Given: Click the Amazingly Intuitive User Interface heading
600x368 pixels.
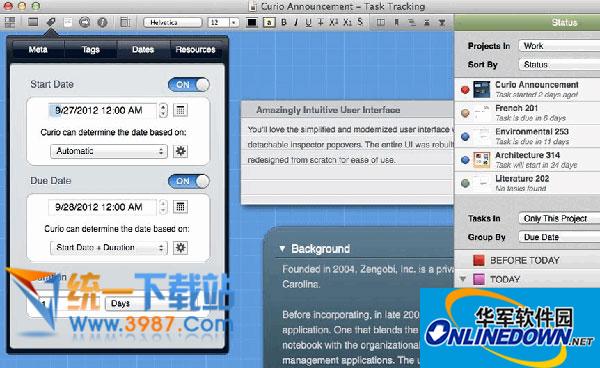Looking at the screenshot, I should [x=328, y=110].
